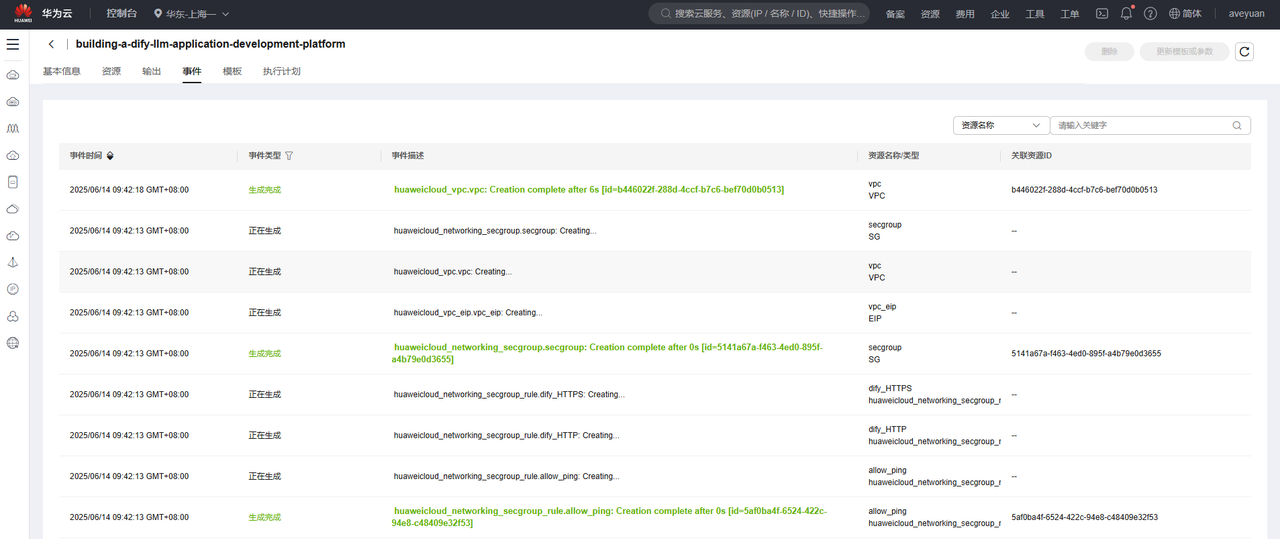Open the 工单 link in top bar
The width and height of the screenshot is (1280, 539).
point(1069,14)
